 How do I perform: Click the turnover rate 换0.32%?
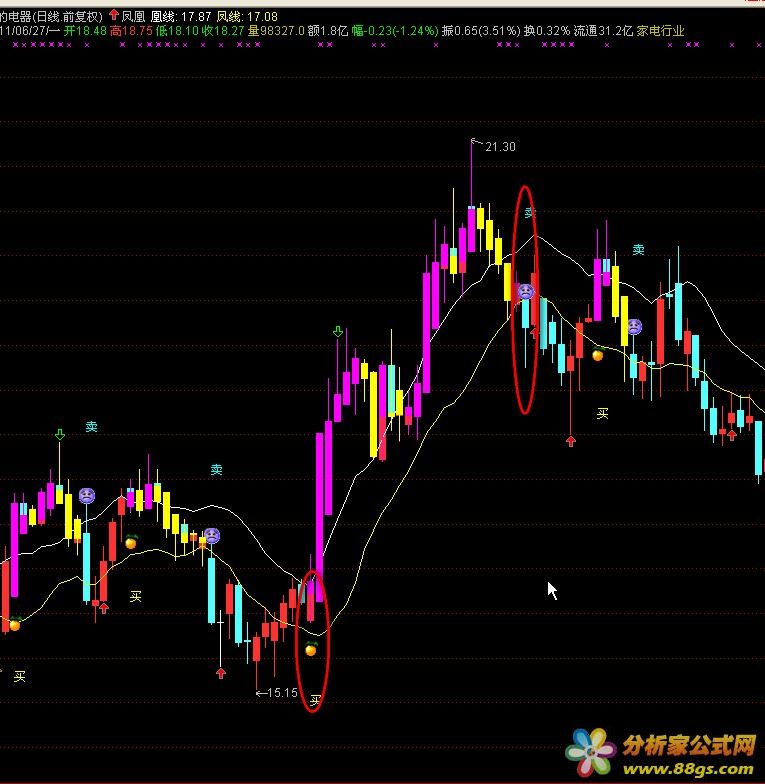point(547,31)
